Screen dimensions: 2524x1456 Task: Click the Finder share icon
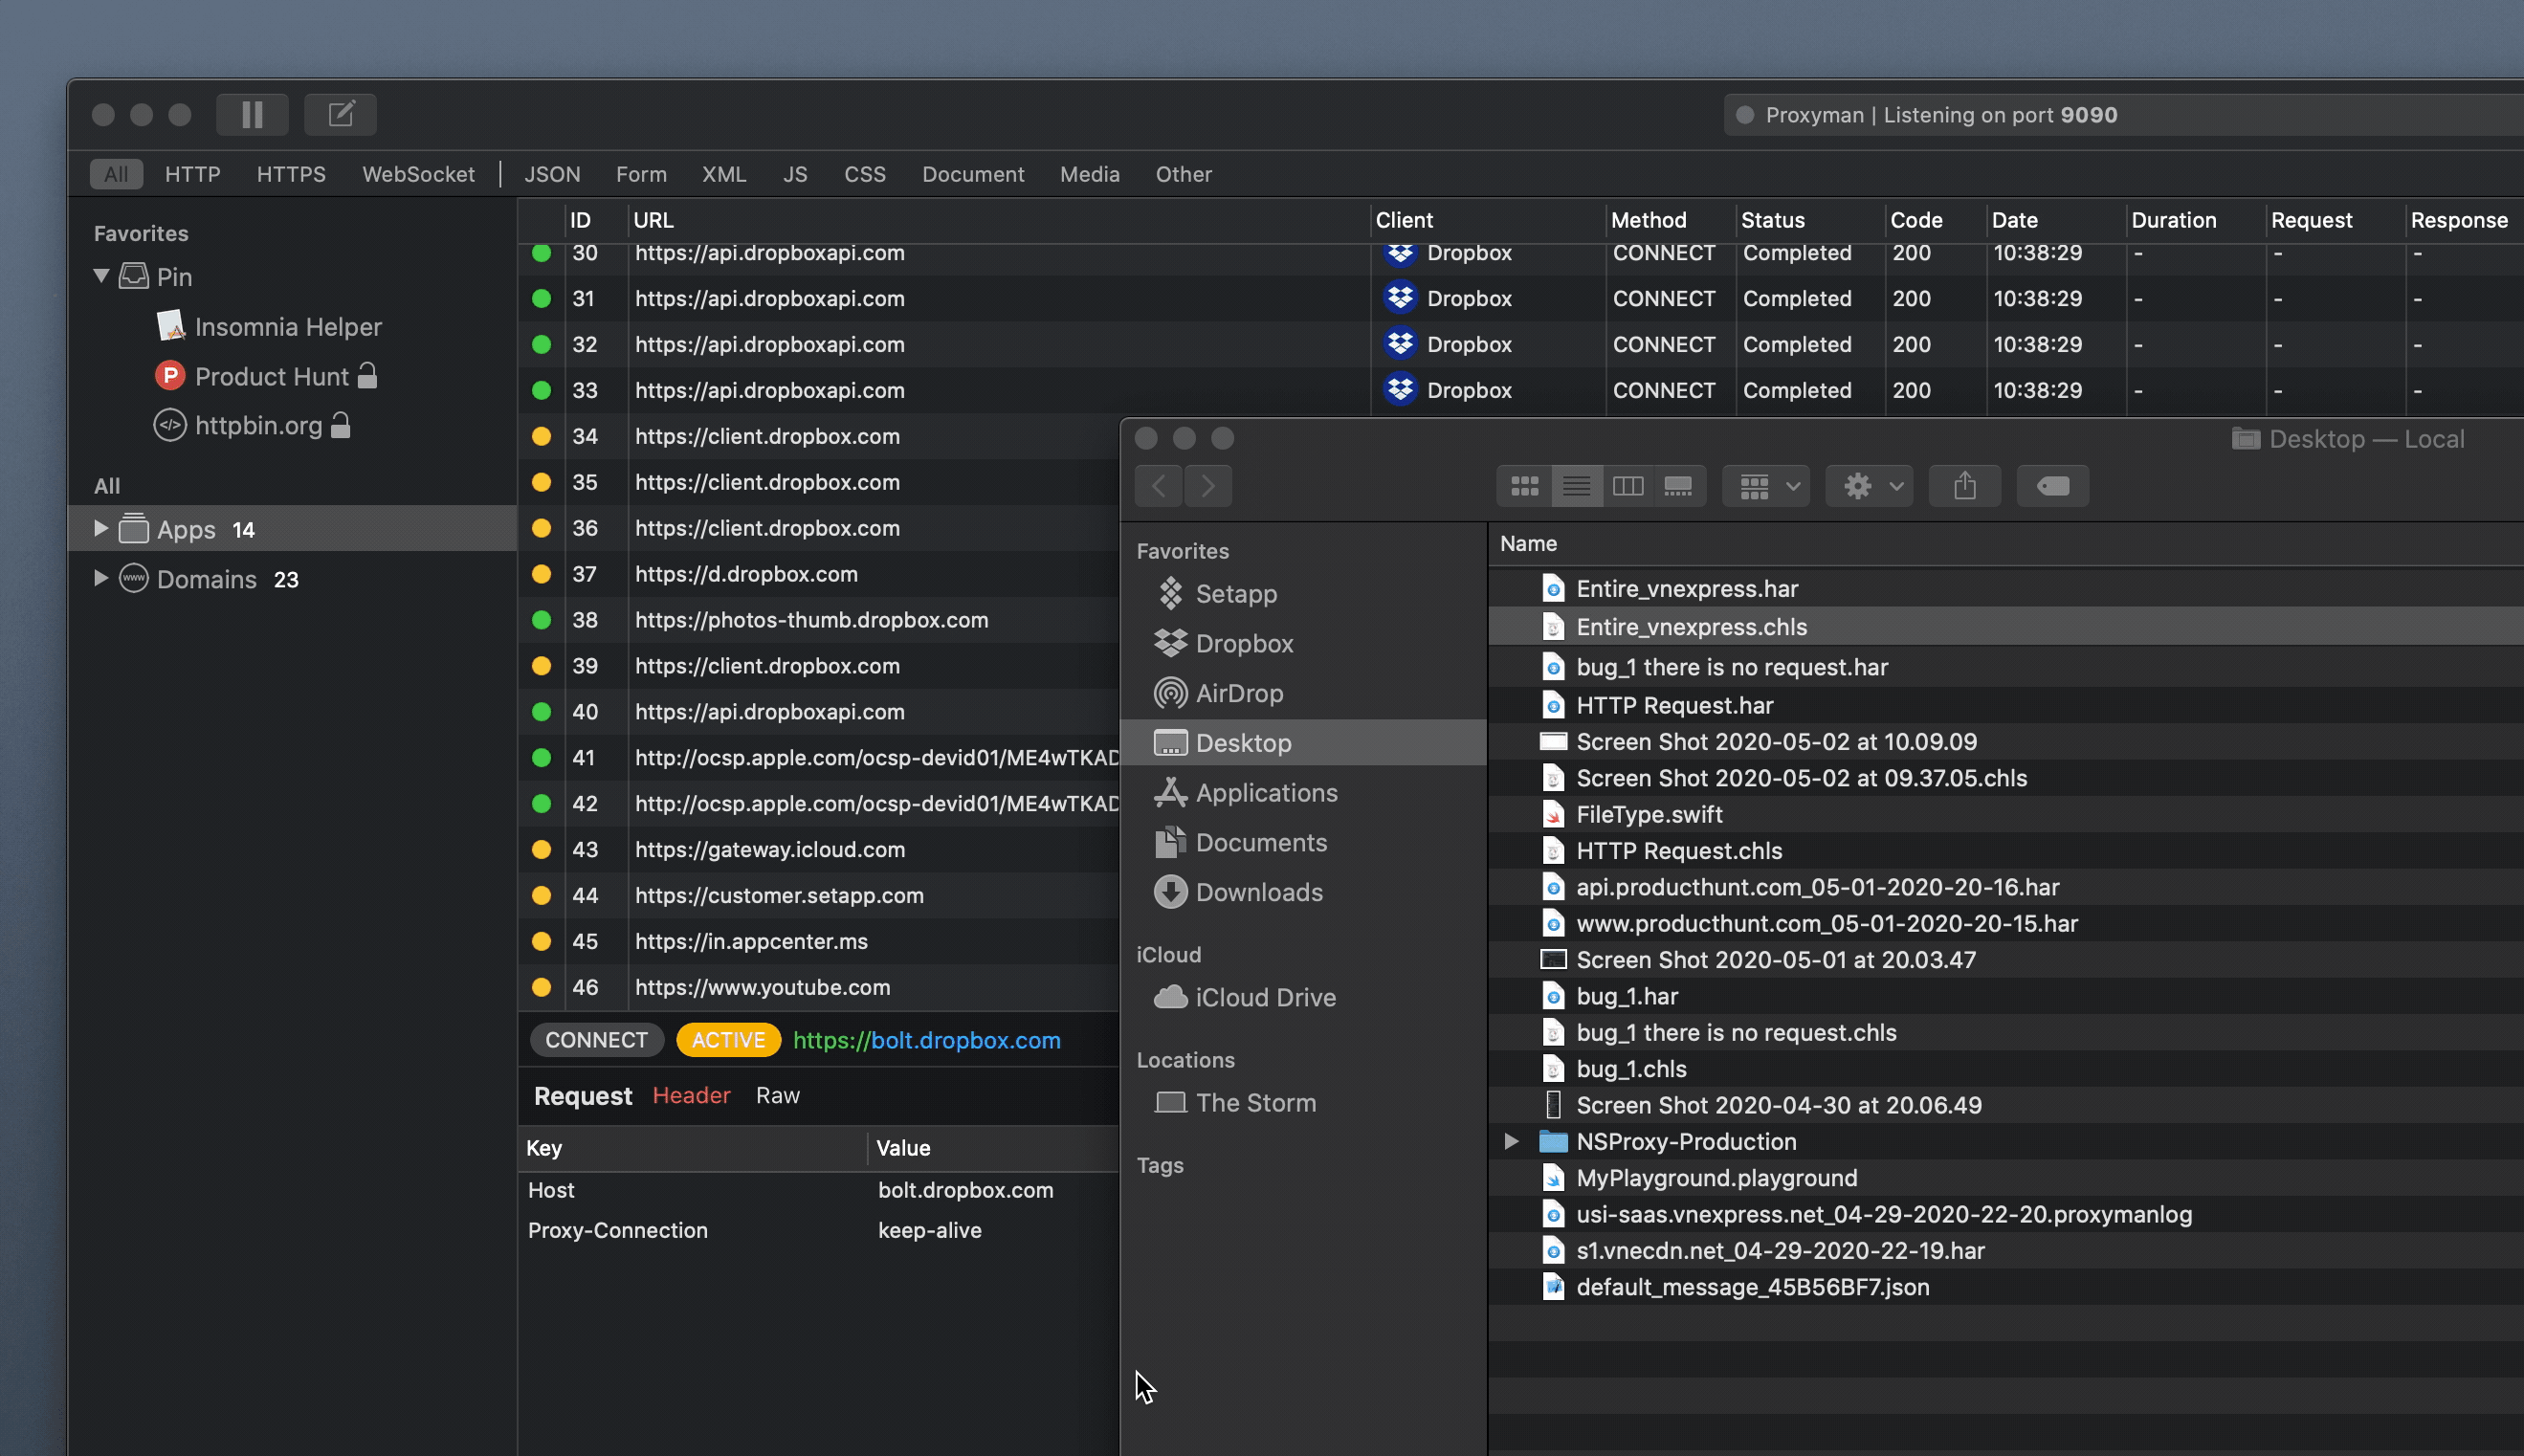pos(1964,486)
